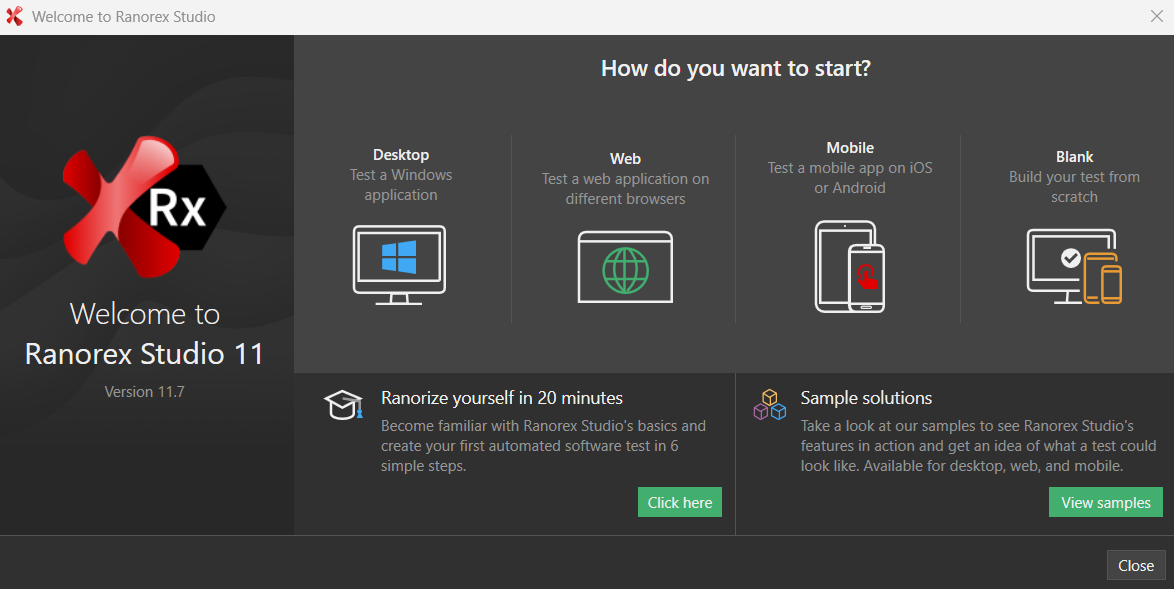The height and width of the screenshot is (589, 1174).
Task: Choose the Blank heading
Action: point(1074,156)
